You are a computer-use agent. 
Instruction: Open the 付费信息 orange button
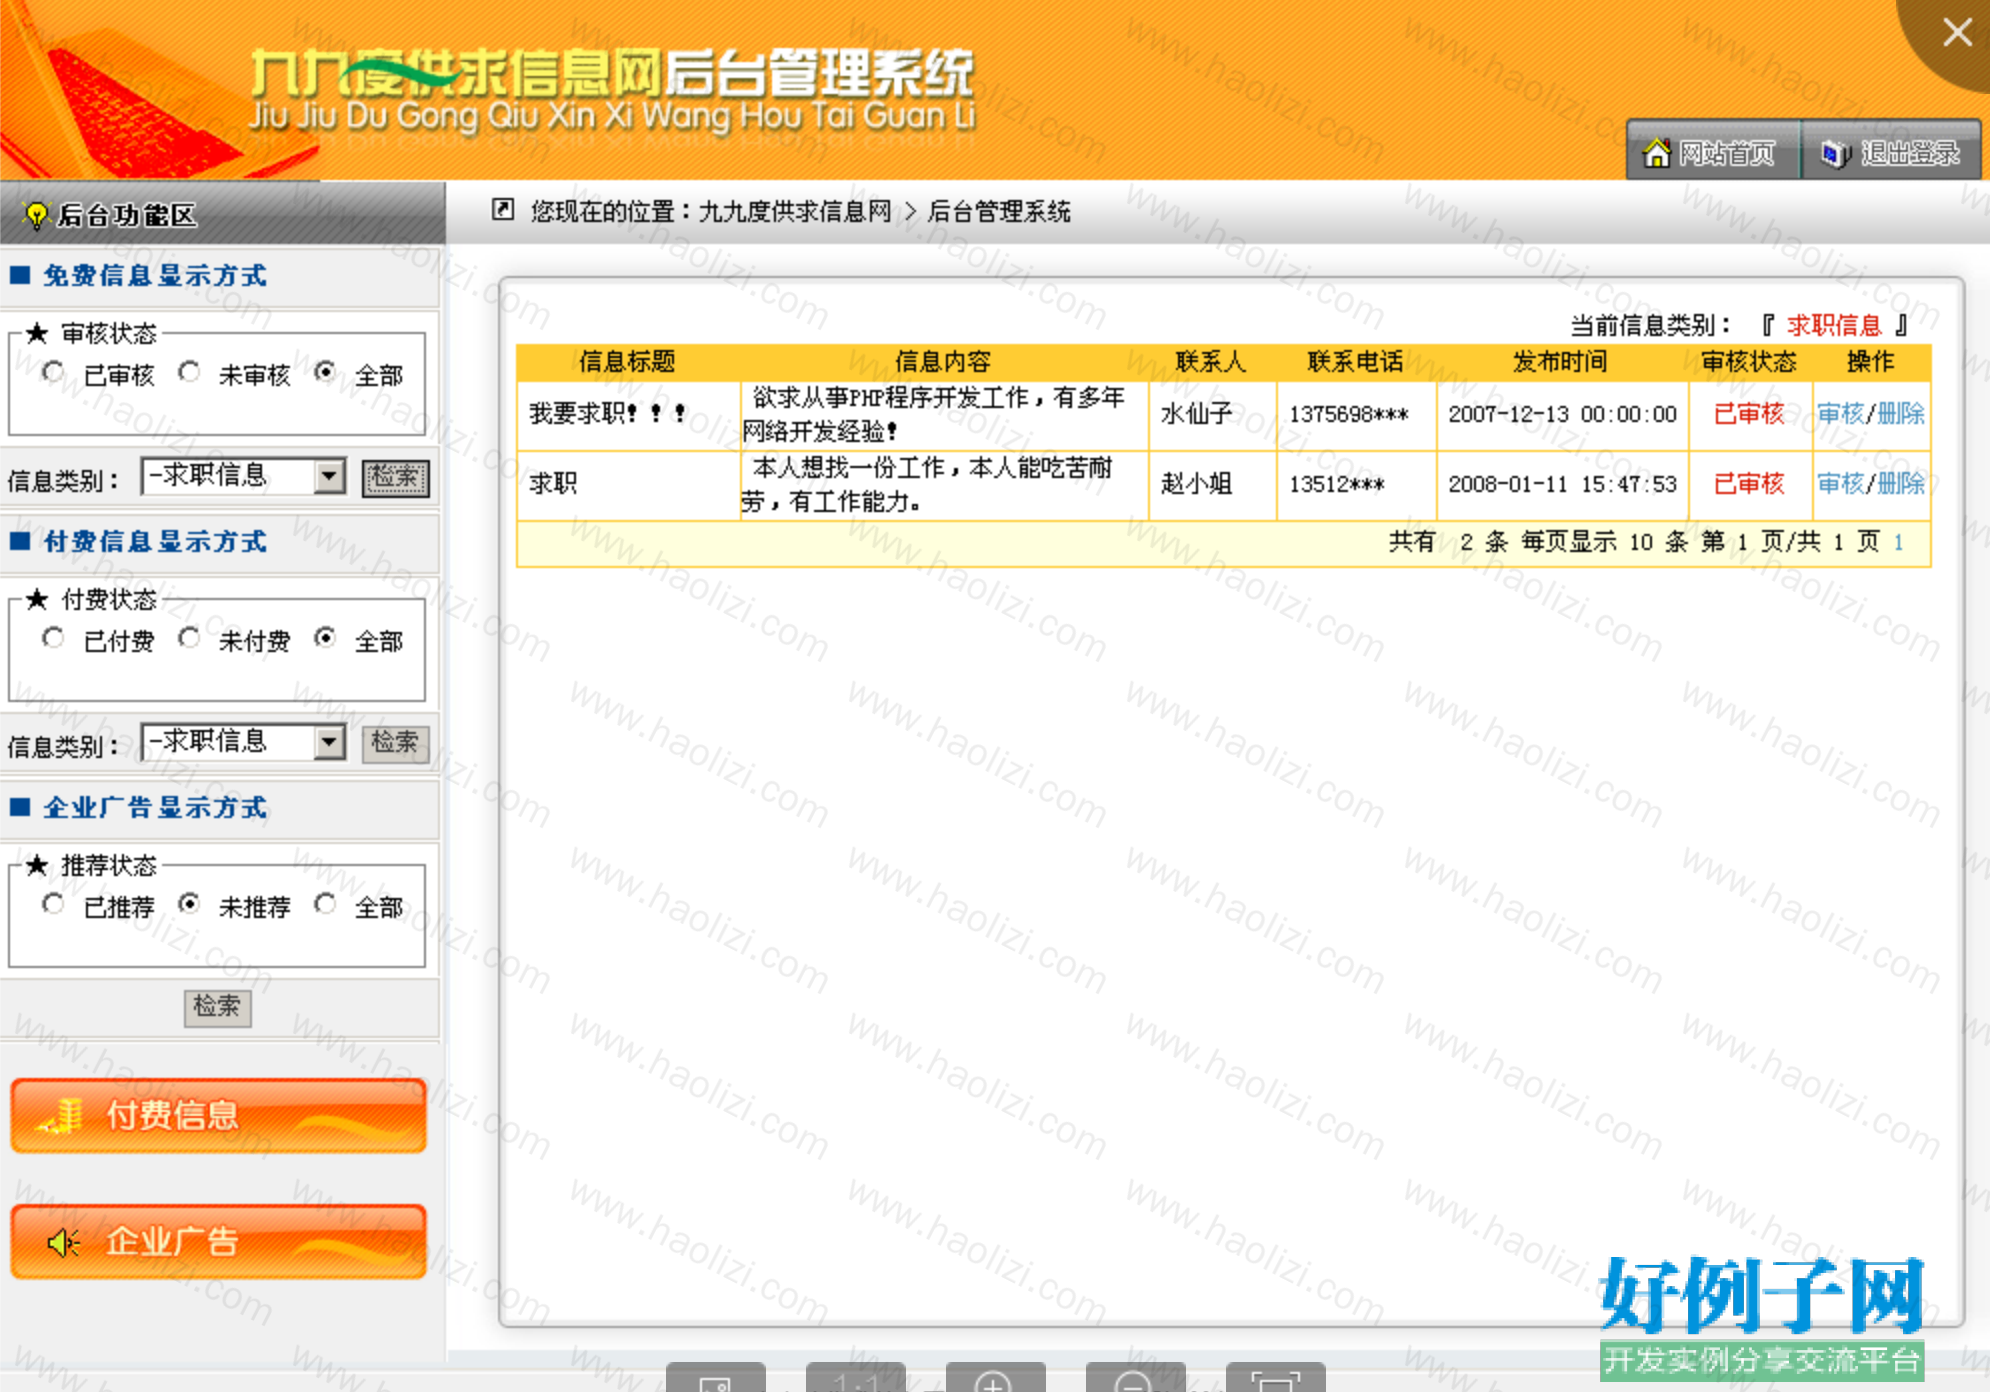click(219, 1115)
